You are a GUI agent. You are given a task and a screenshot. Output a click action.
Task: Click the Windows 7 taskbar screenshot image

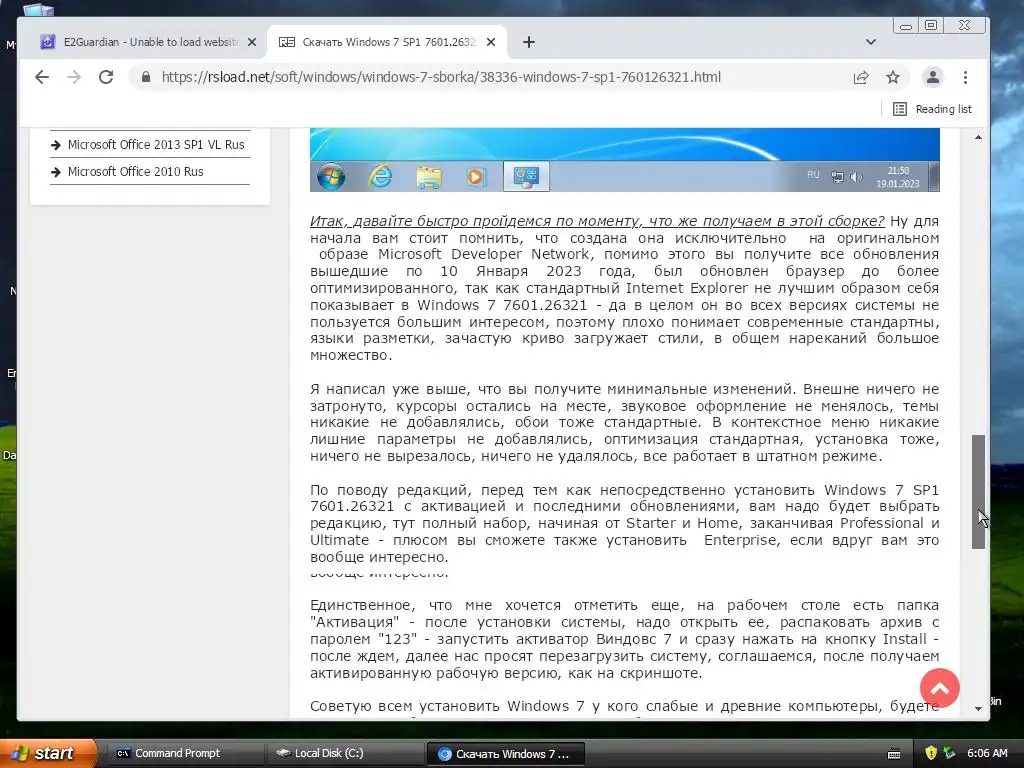coord(624,160)
